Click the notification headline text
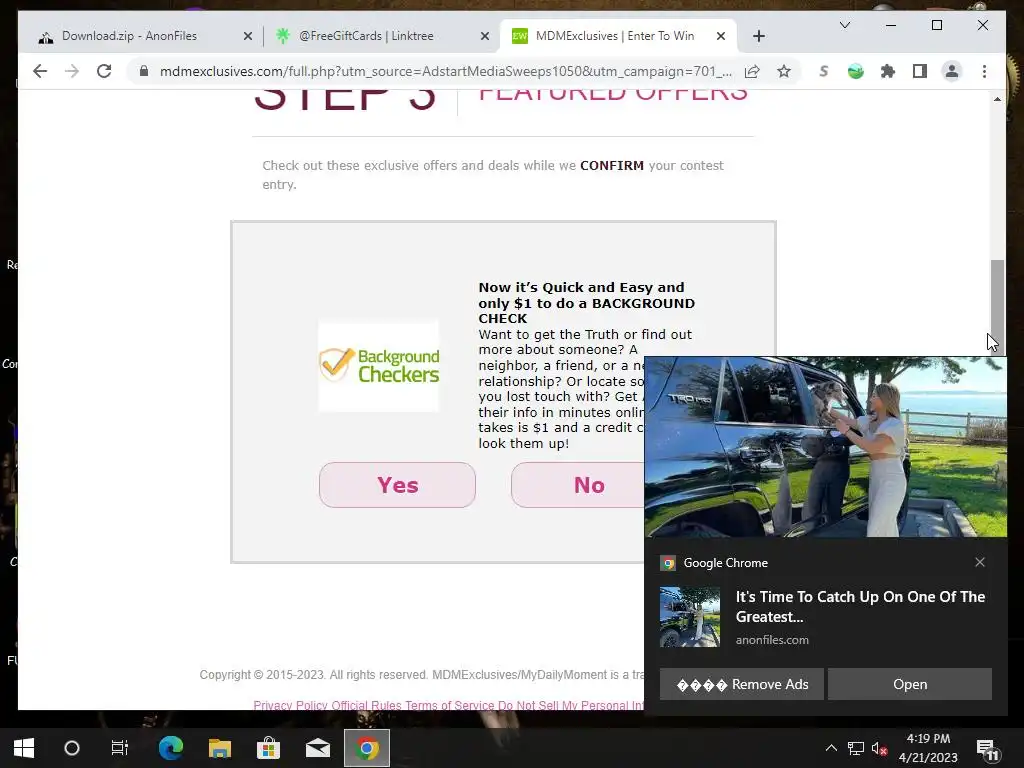 [x=860, y=607]
